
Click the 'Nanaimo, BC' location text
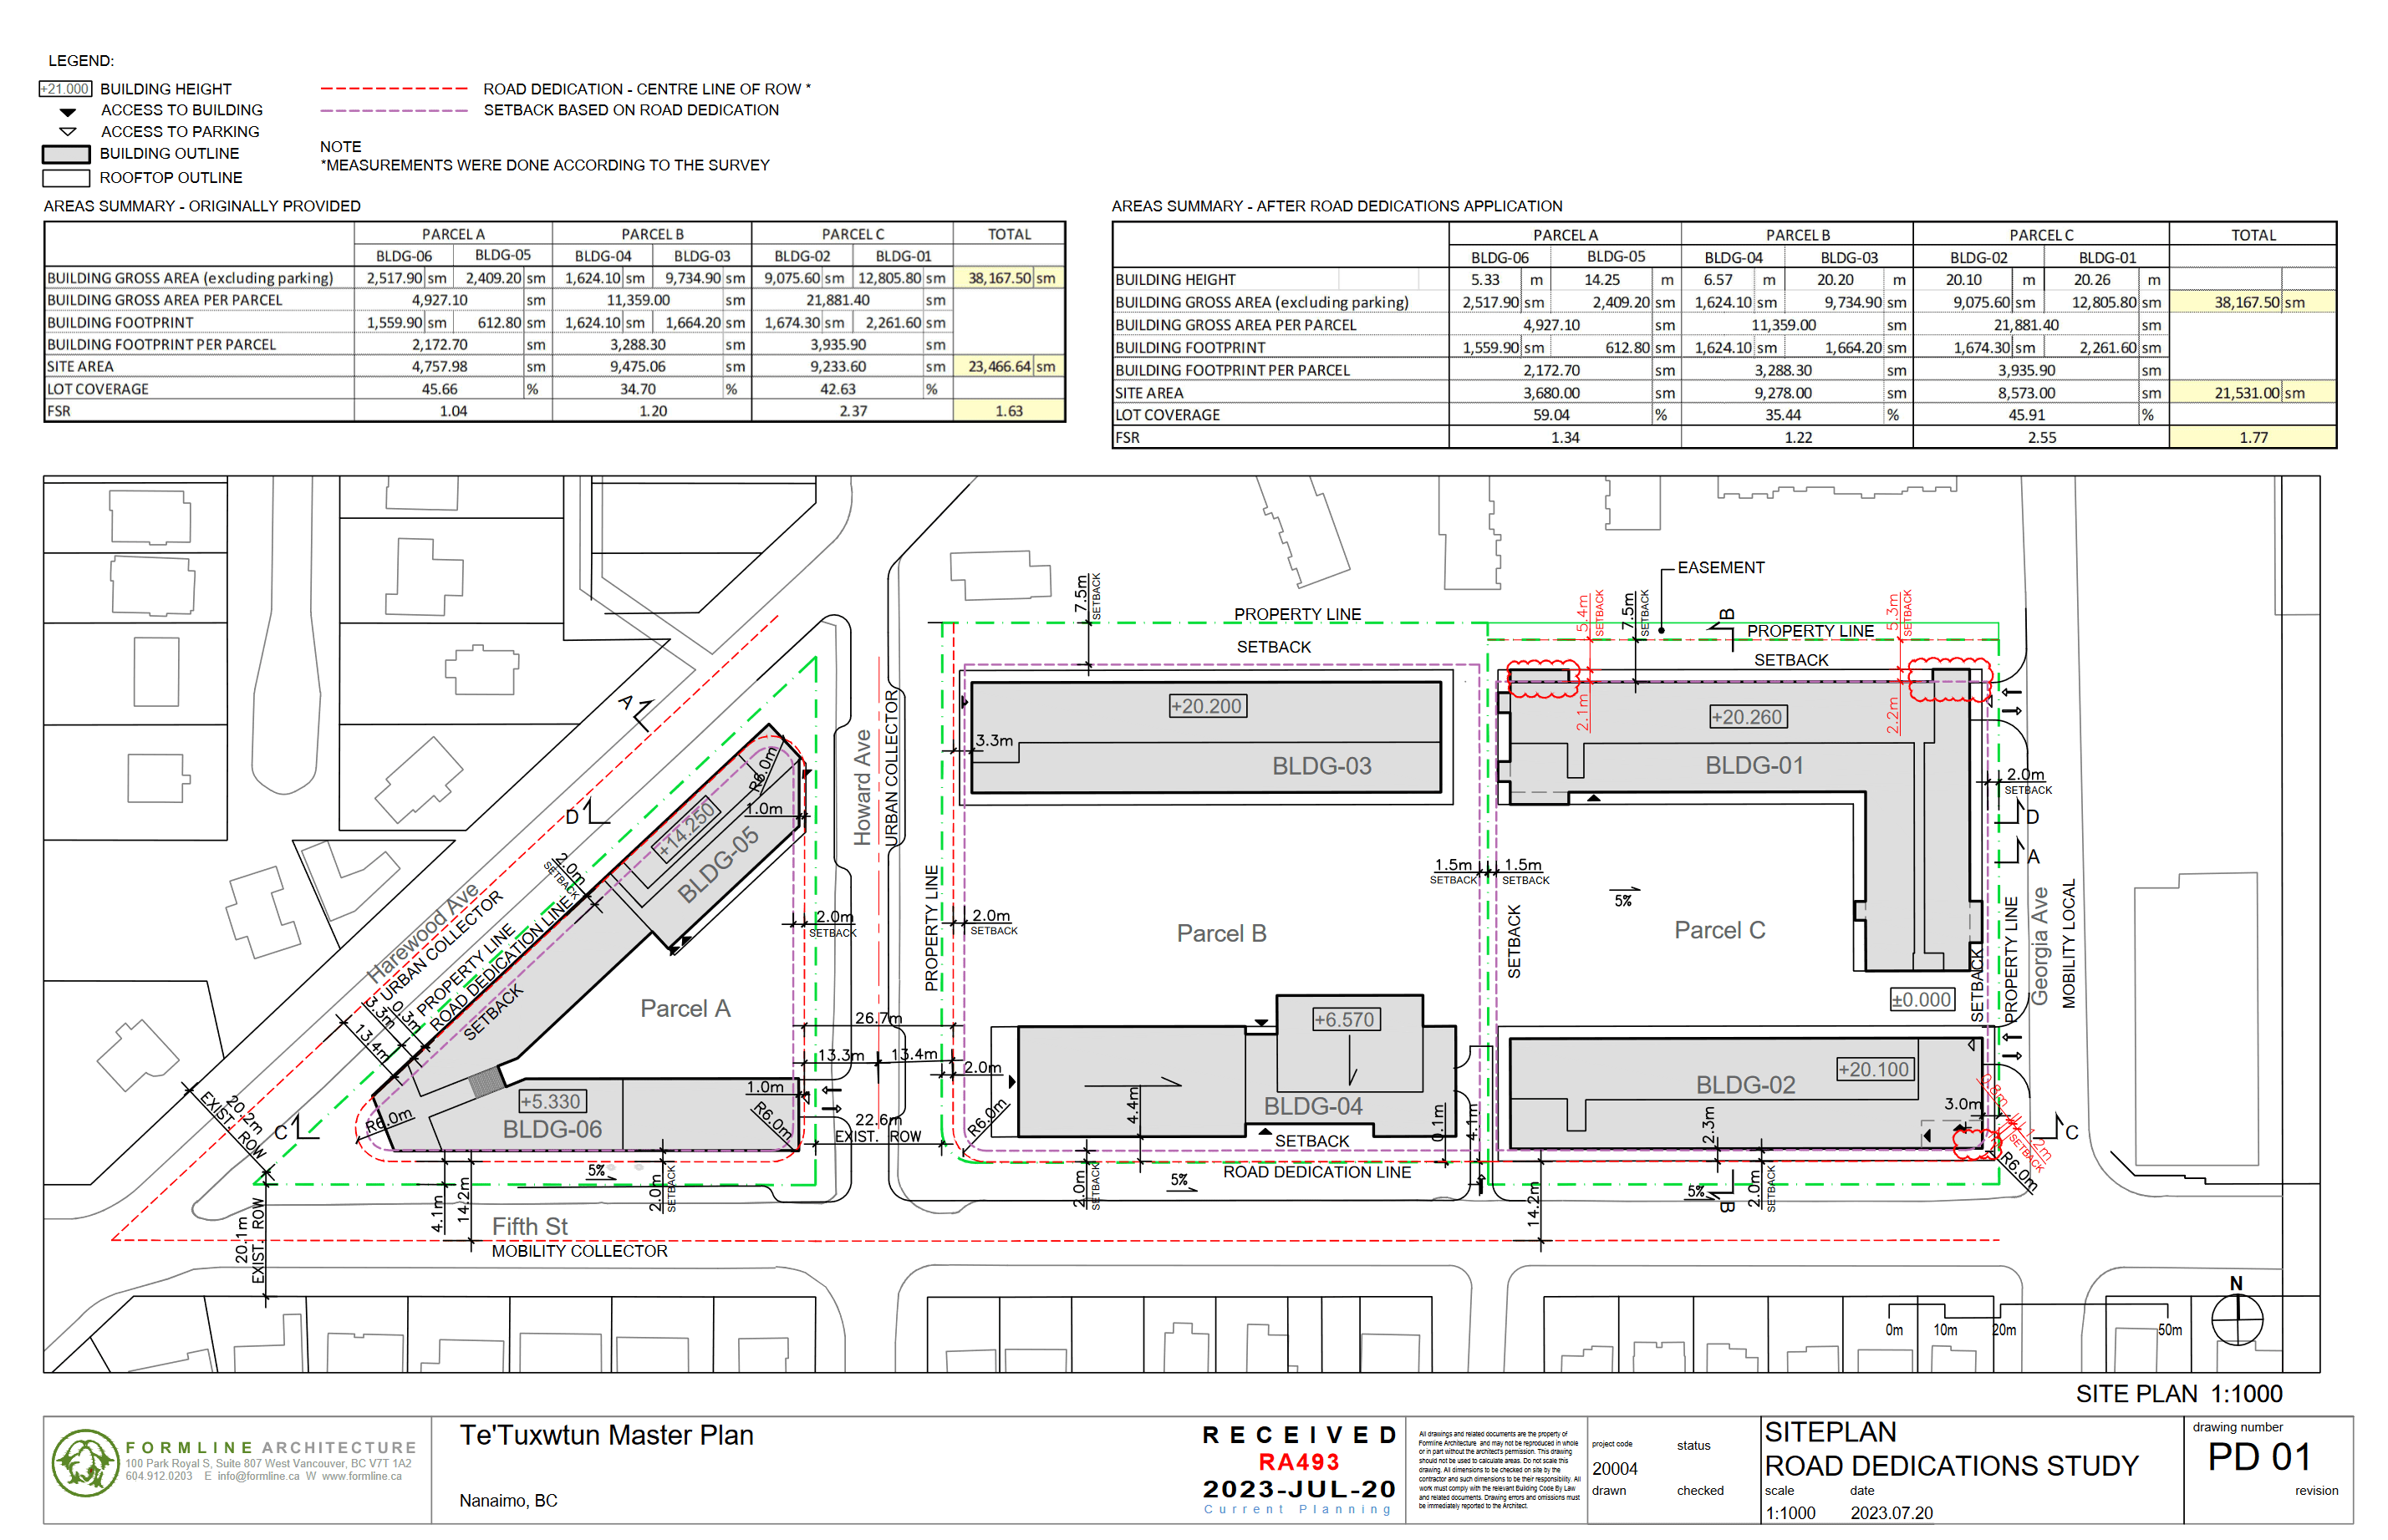pyautogui.click(x=508, y=1500)
